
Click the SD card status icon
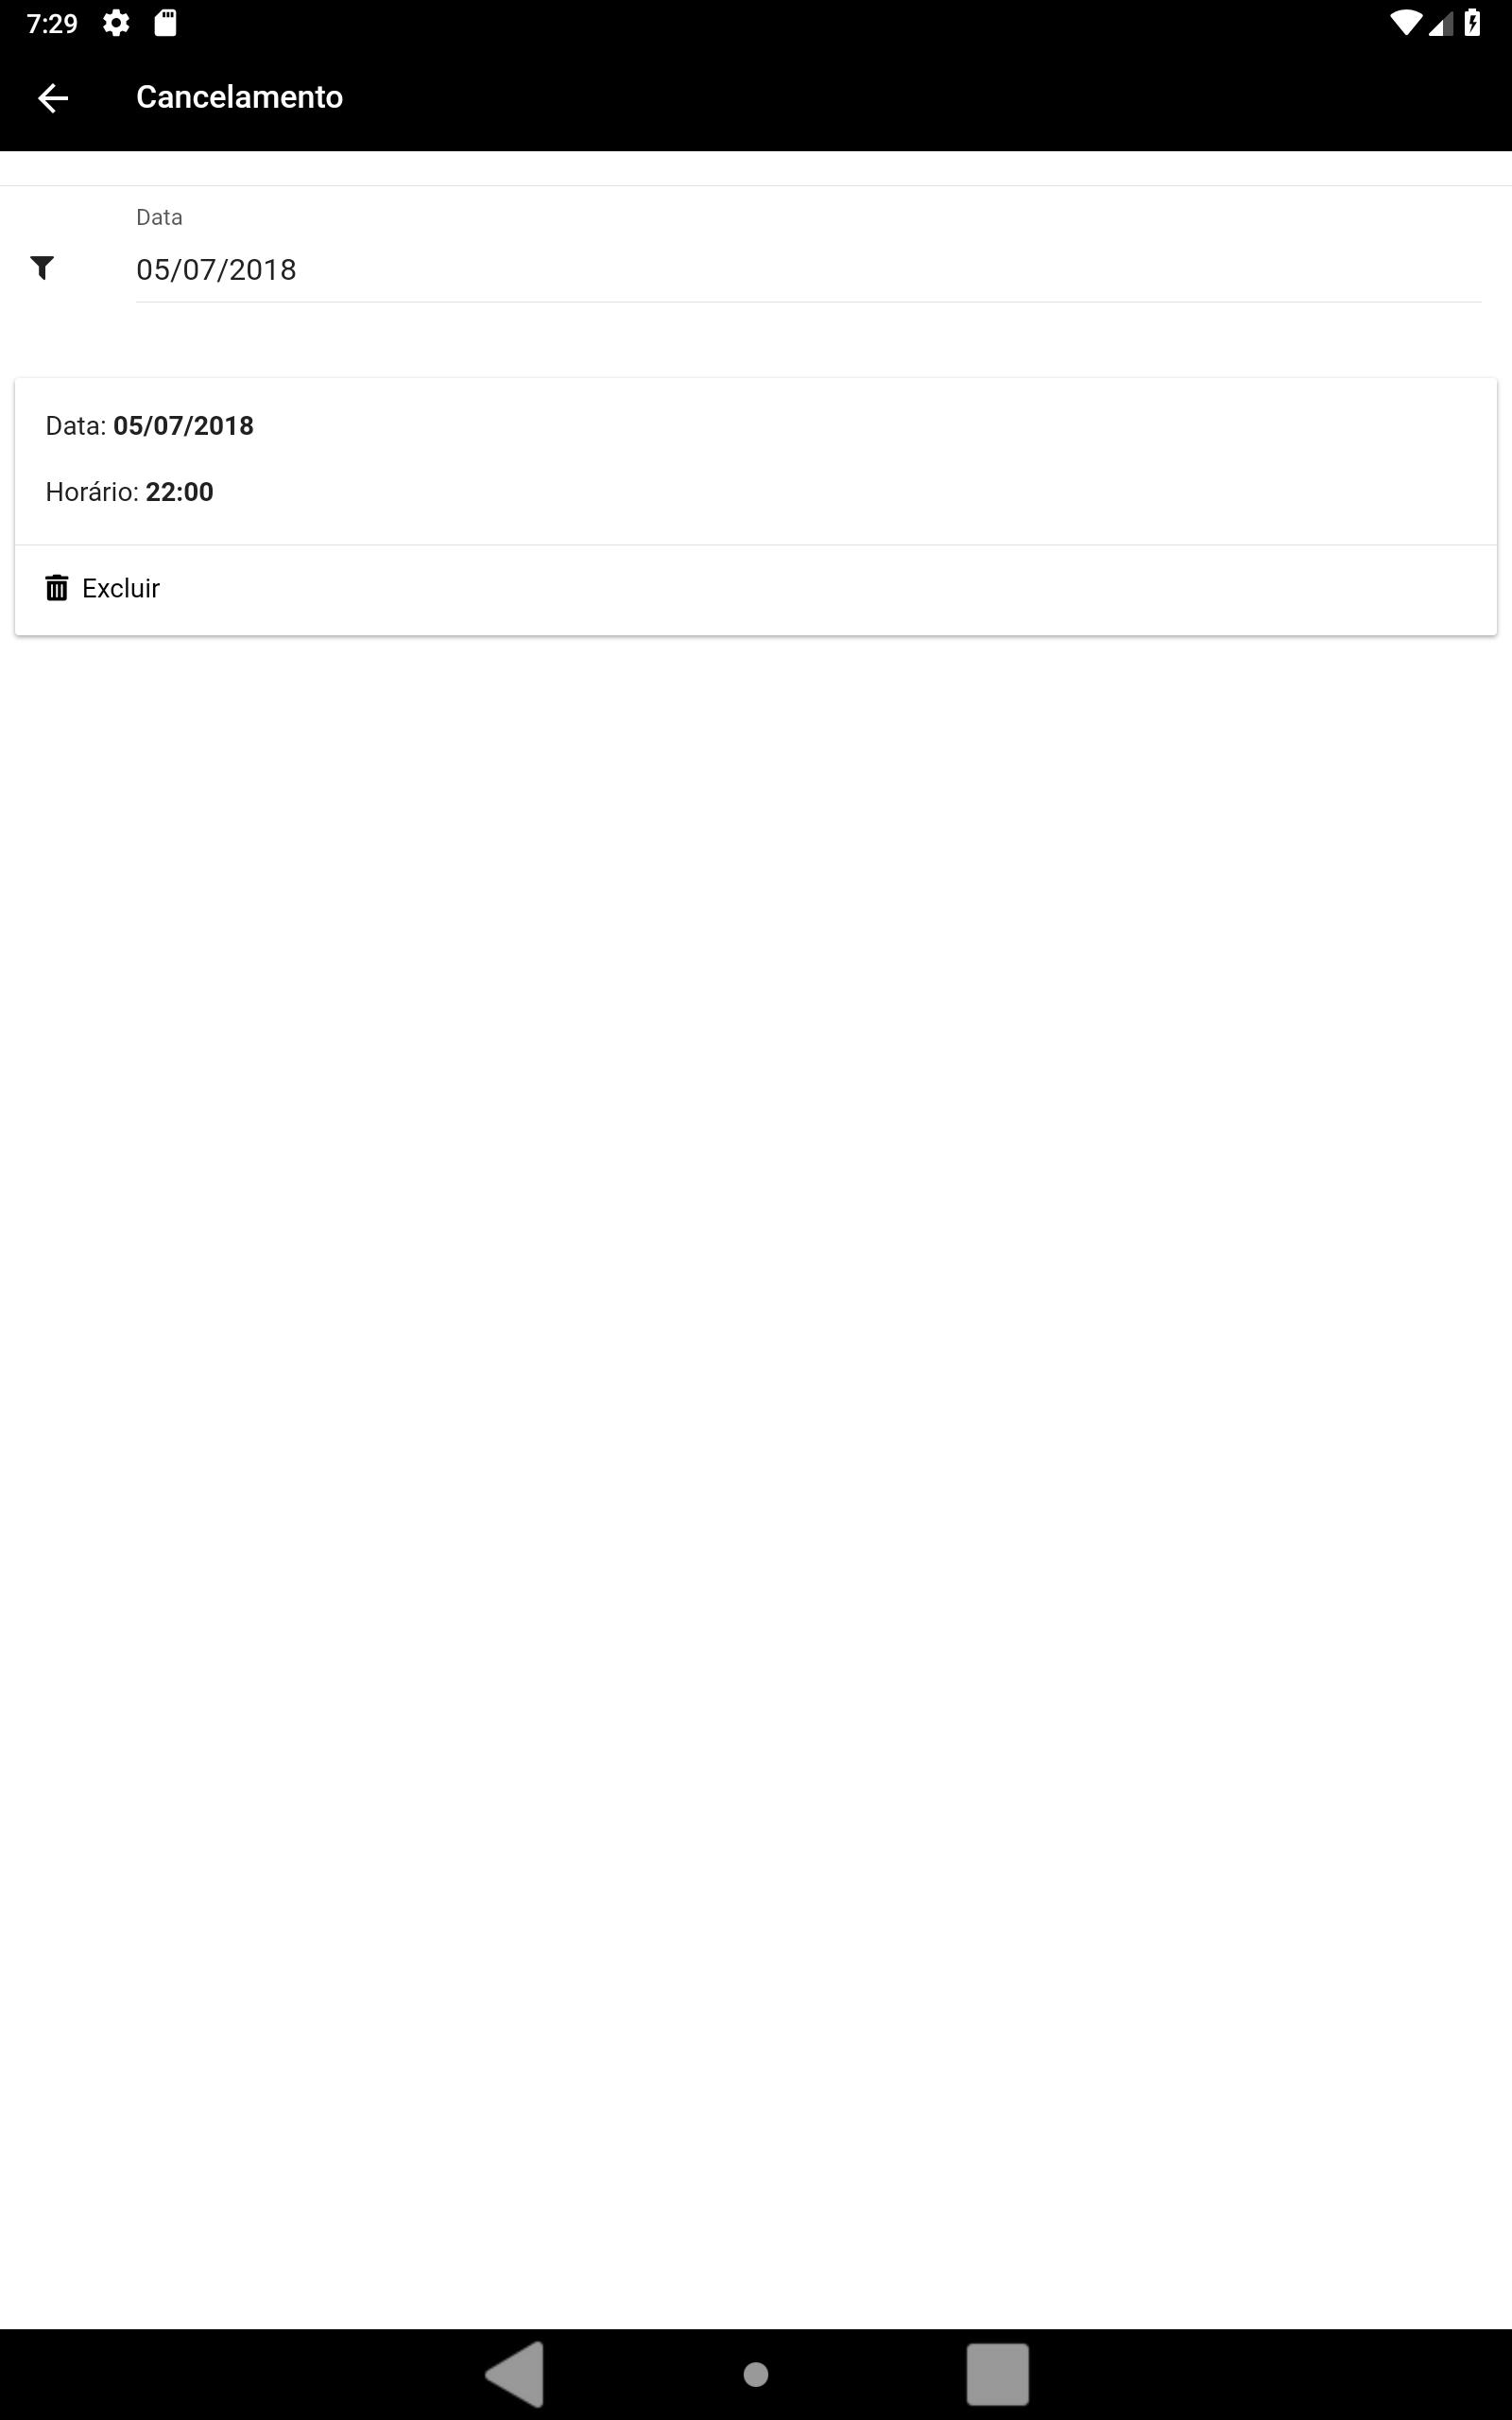pyautogui.click(x=166, y=23)
